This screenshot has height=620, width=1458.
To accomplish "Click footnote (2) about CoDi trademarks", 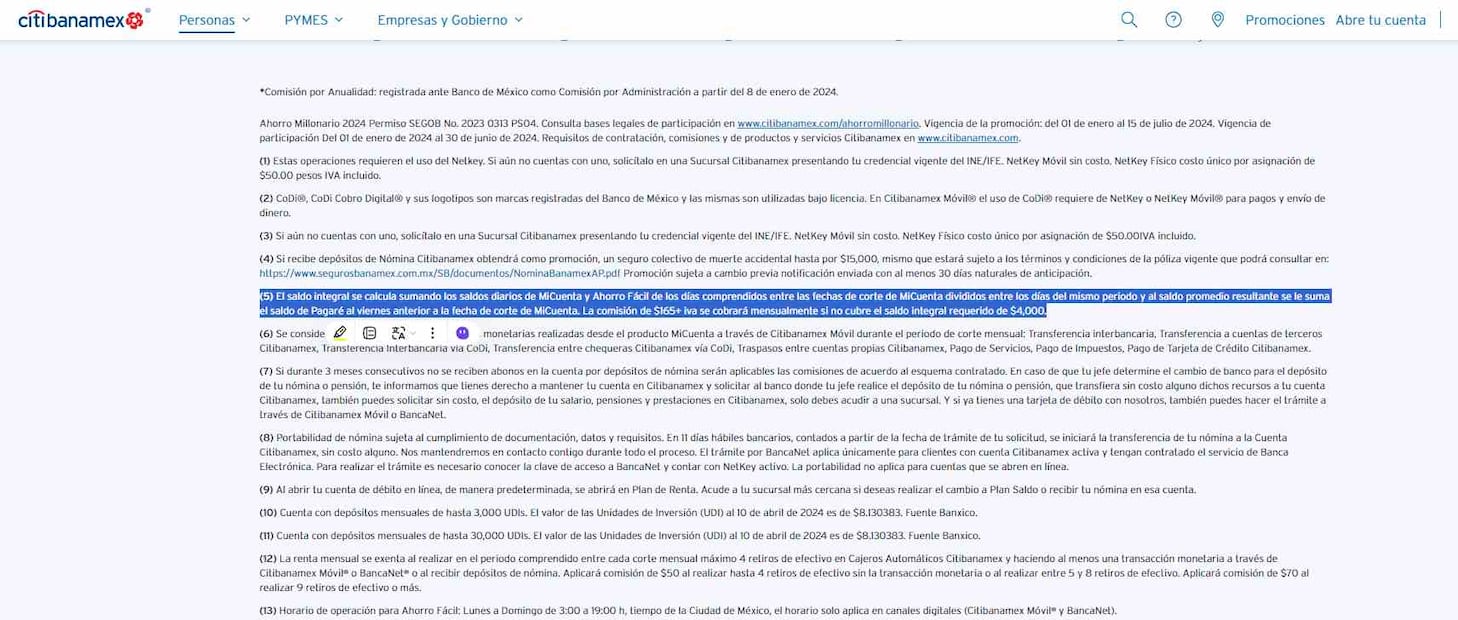I will point(792,206).
